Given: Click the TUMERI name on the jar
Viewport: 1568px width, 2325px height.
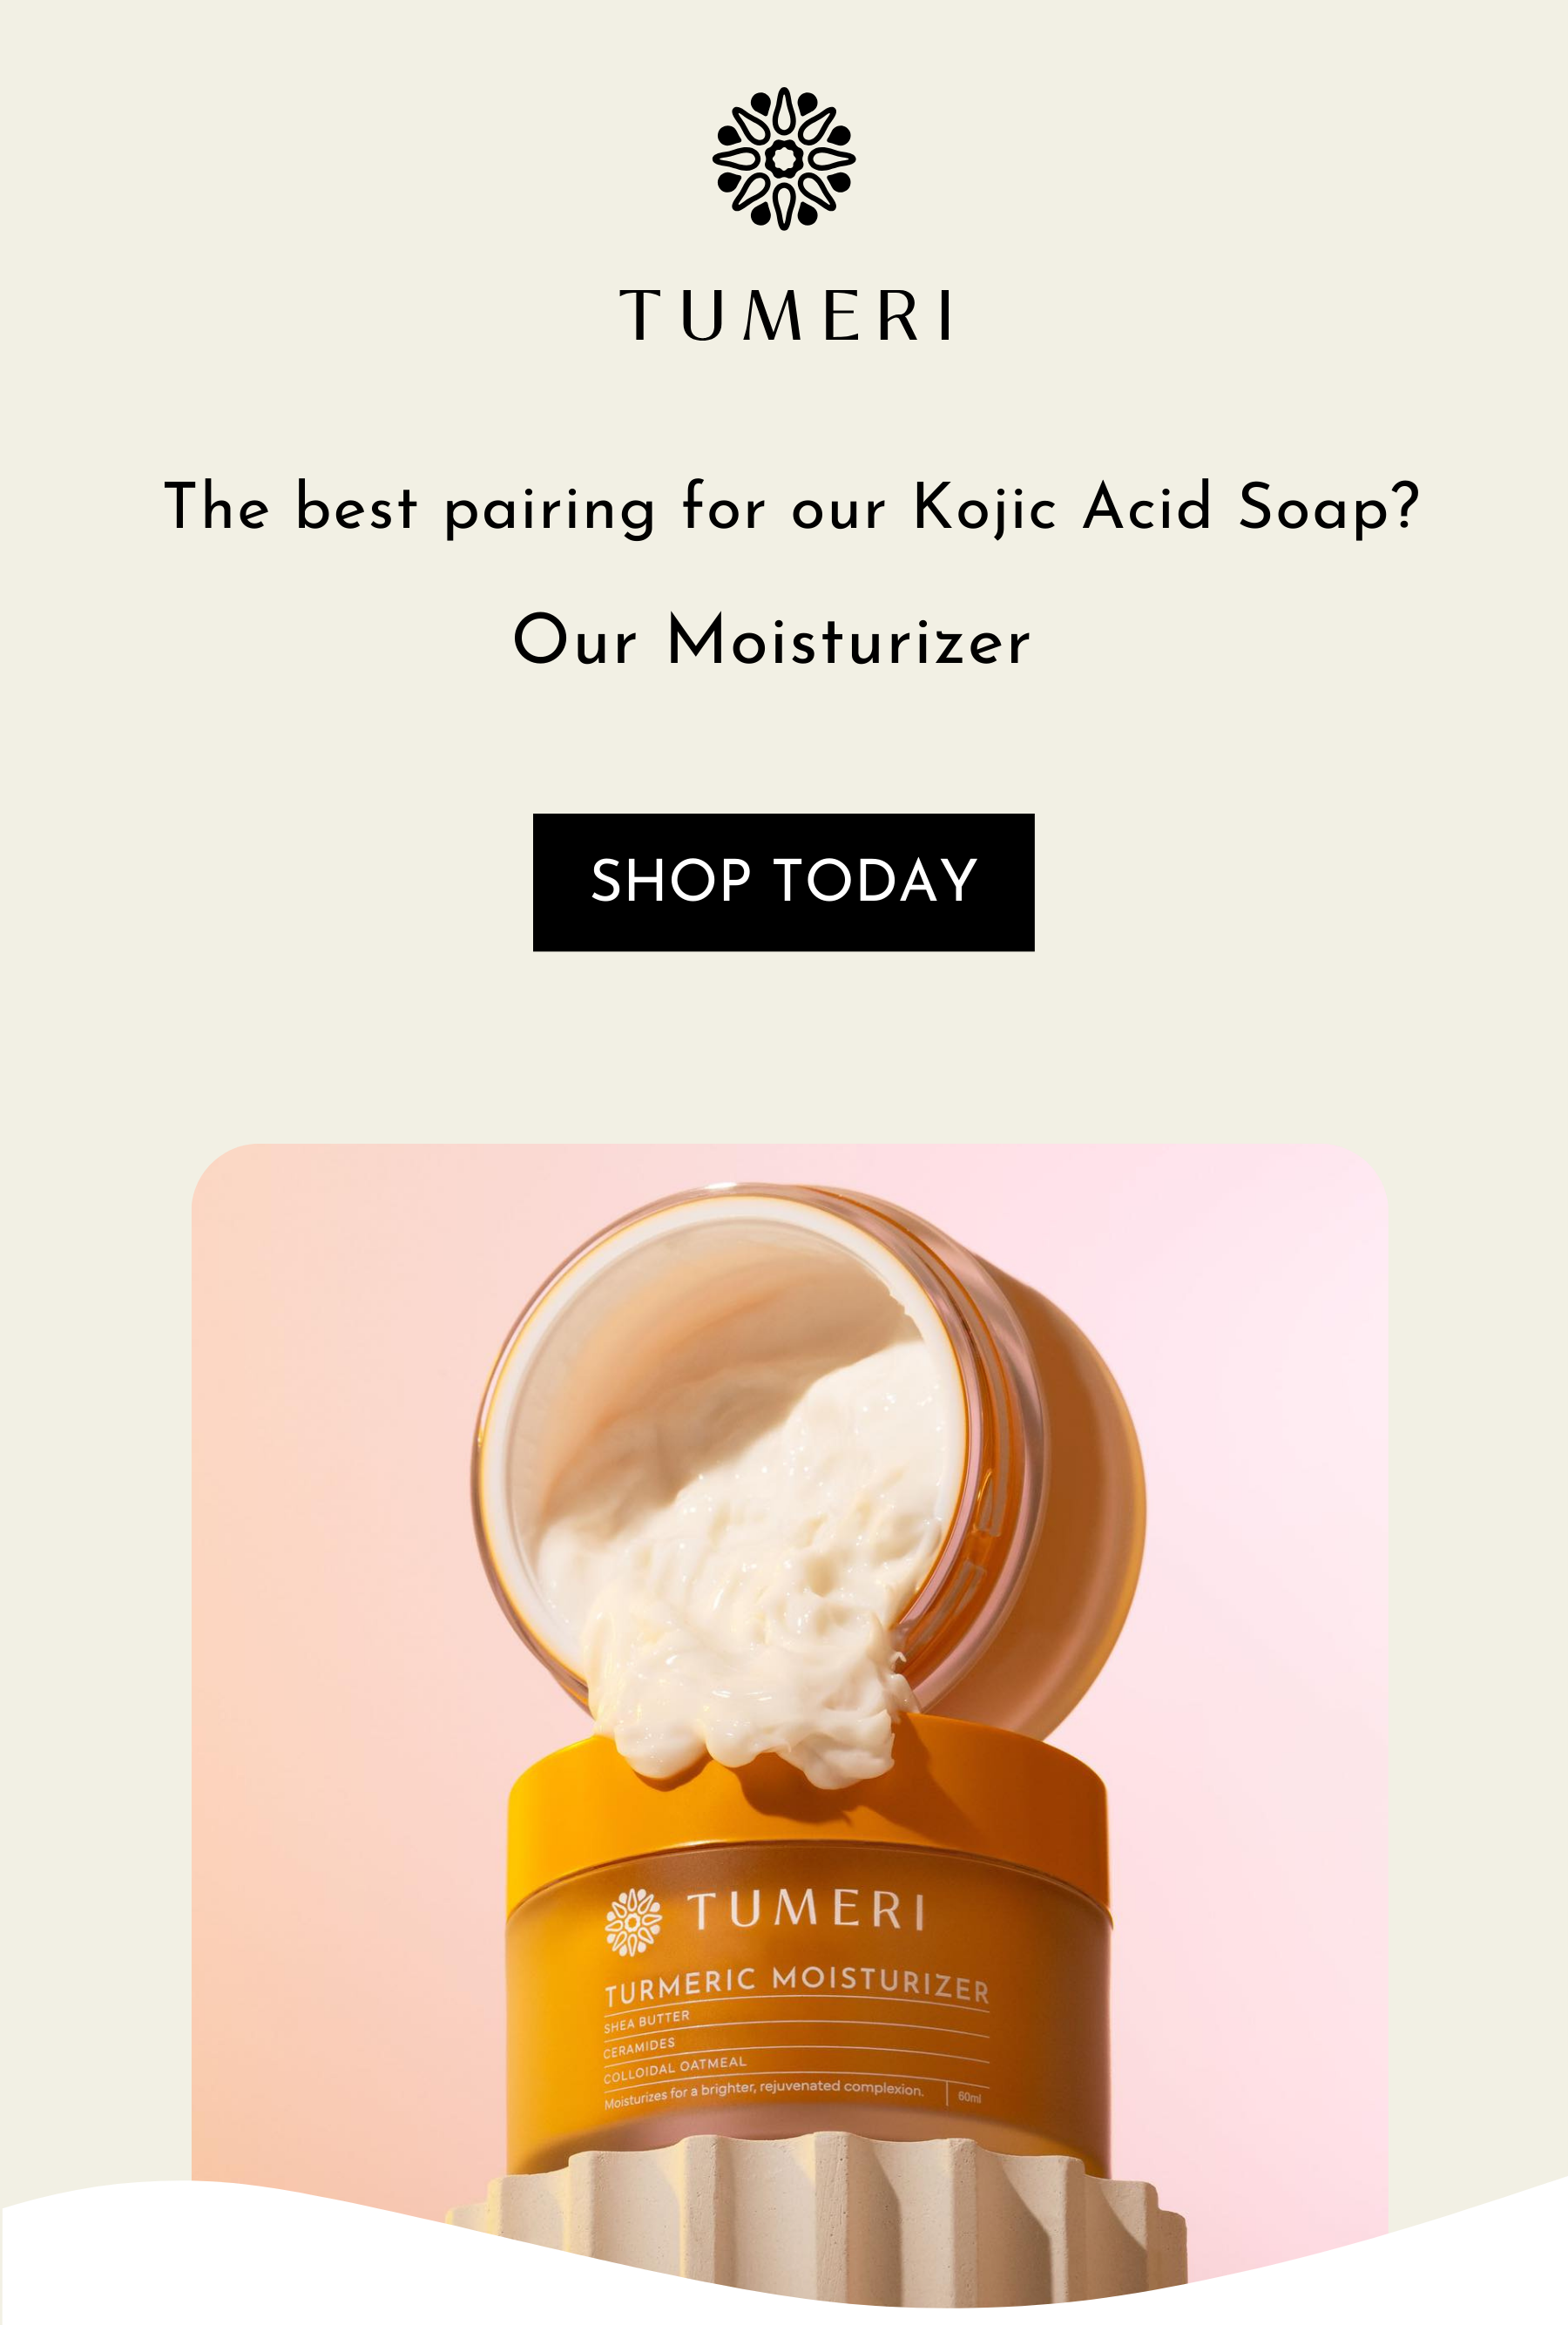Looking at the screenshot, I should pyautogui.click(x=806, y=1910).
